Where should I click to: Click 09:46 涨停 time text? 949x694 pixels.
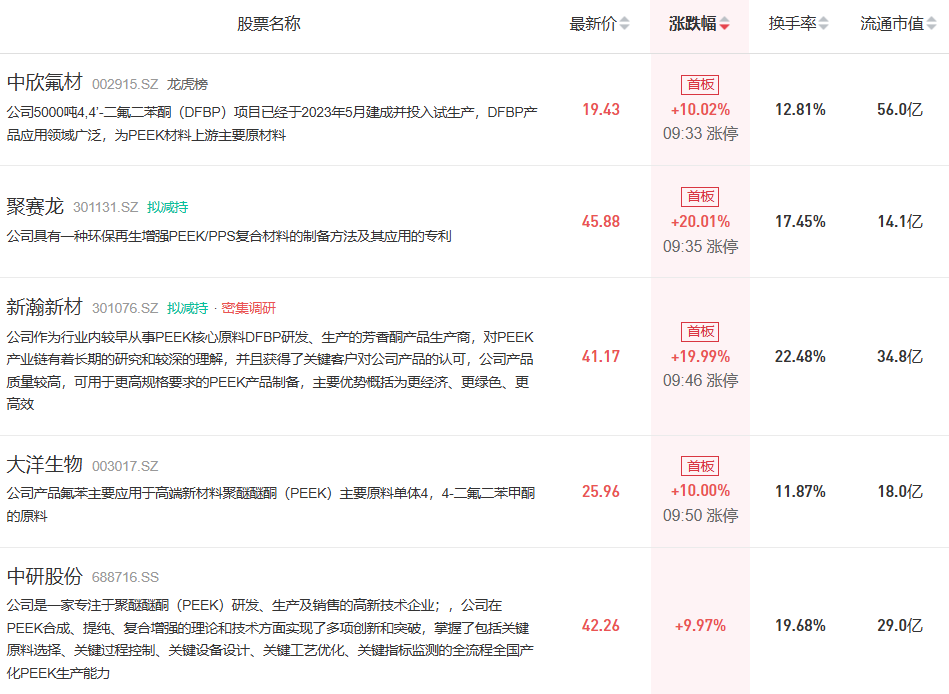point(700,381)
